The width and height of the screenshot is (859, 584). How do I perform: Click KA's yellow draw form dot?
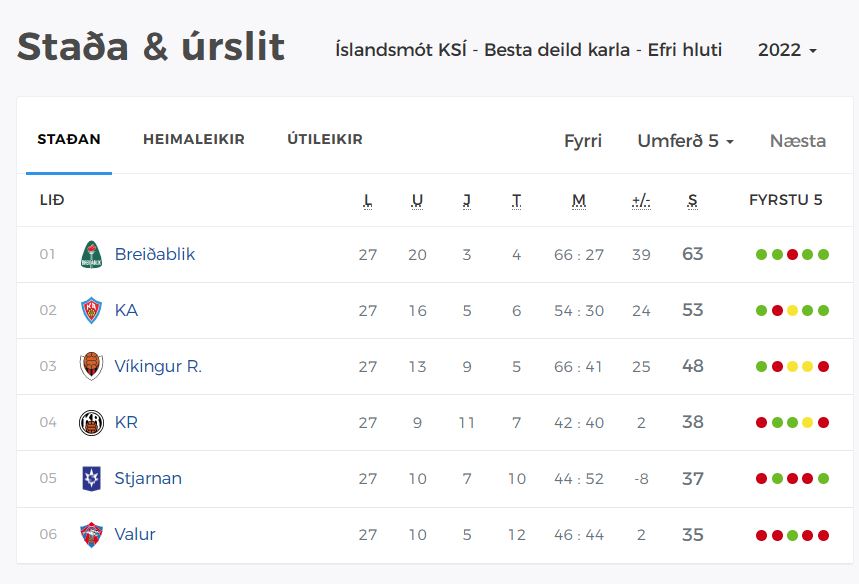click(x=792, y=311)
